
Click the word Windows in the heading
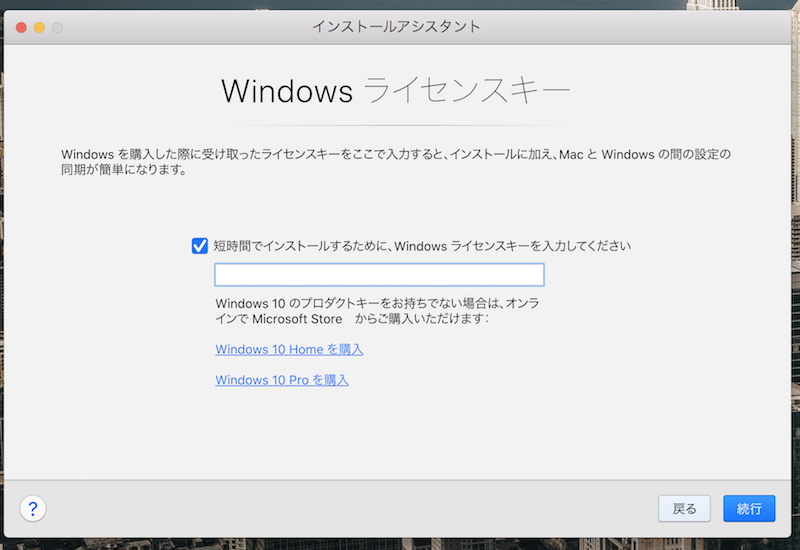[x=287, y=91]
